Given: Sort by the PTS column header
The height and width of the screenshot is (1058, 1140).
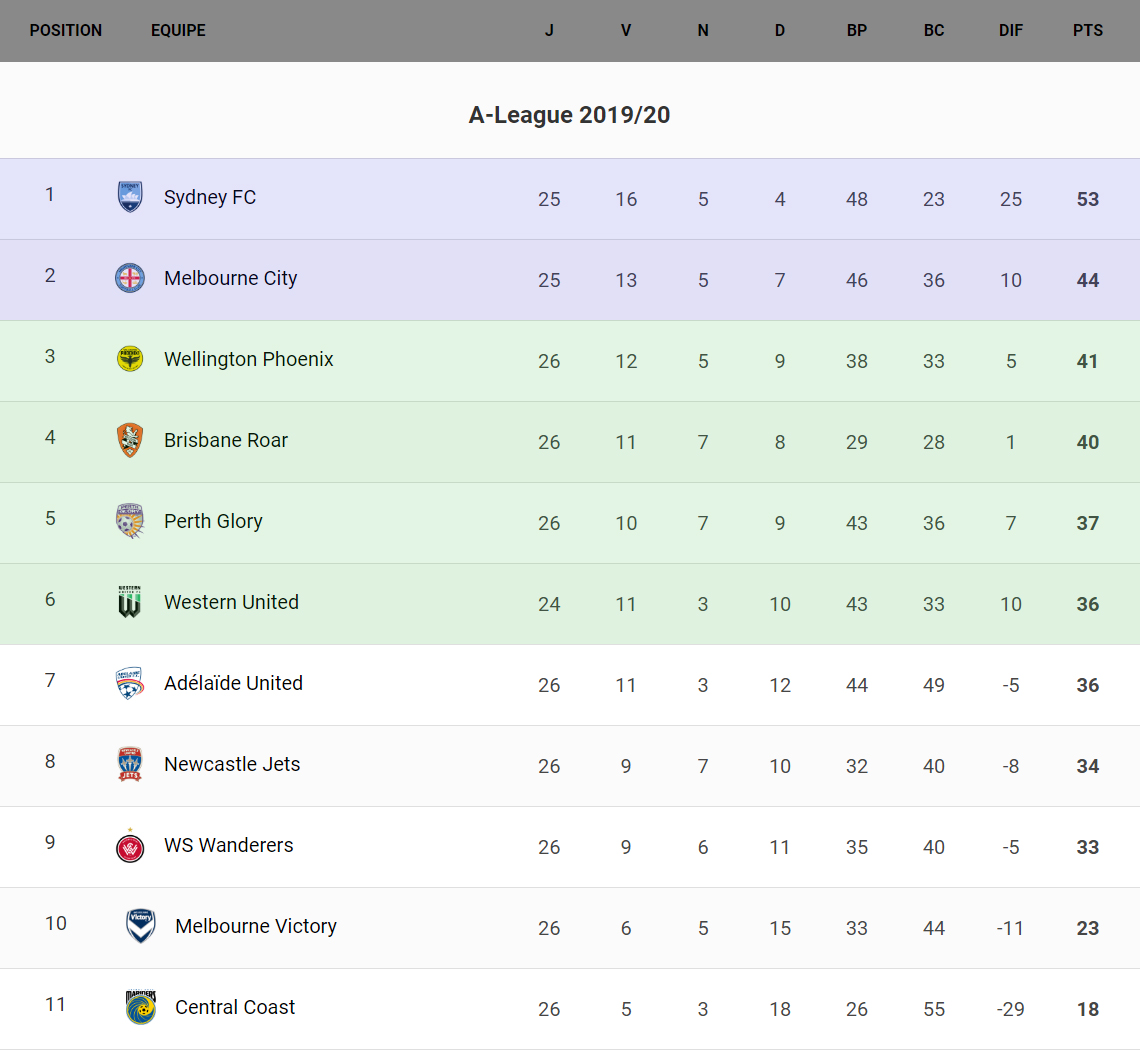Looking at the screenshot, I should click(x=1088, y=30).
